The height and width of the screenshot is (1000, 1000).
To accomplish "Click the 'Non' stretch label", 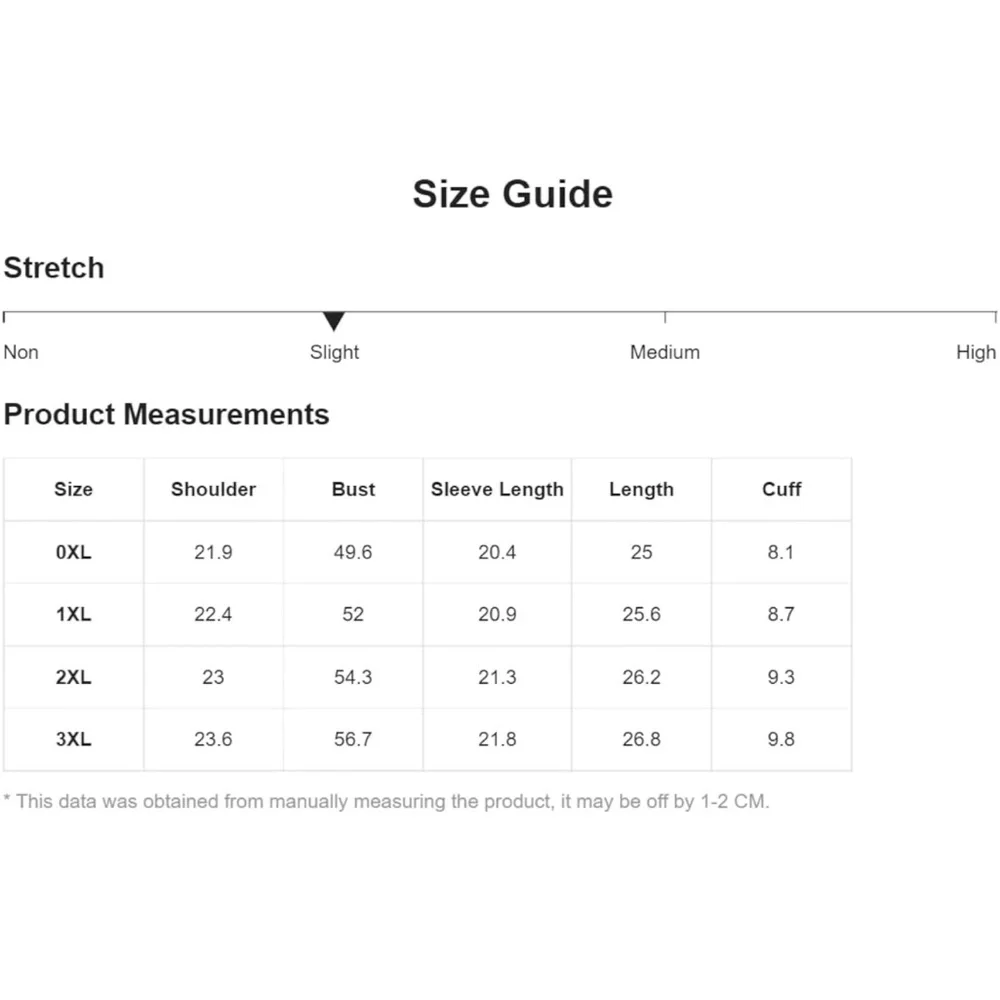I will click(x=21, y=352).
